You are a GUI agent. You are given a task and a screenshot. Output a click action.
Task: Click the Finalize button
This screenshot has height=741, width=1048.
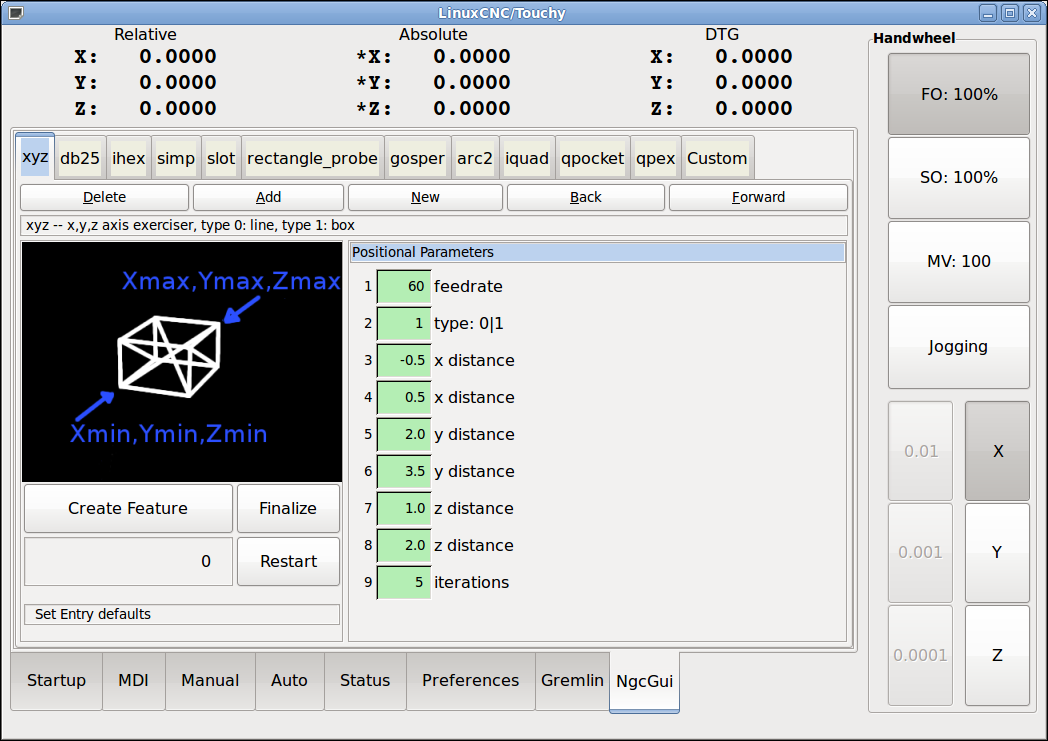pyautogui.click(x=288, y=508)
